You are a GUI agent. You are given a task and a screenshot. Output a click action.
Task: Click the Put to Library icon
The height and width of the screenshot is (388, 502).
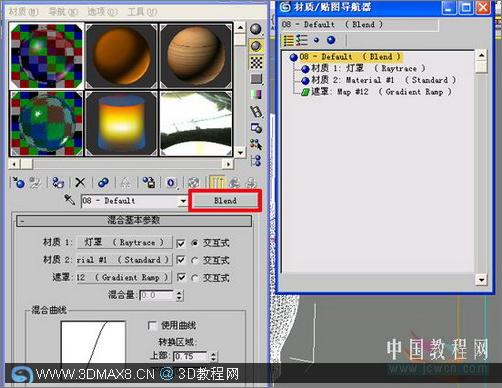click(x=149, y=183)
